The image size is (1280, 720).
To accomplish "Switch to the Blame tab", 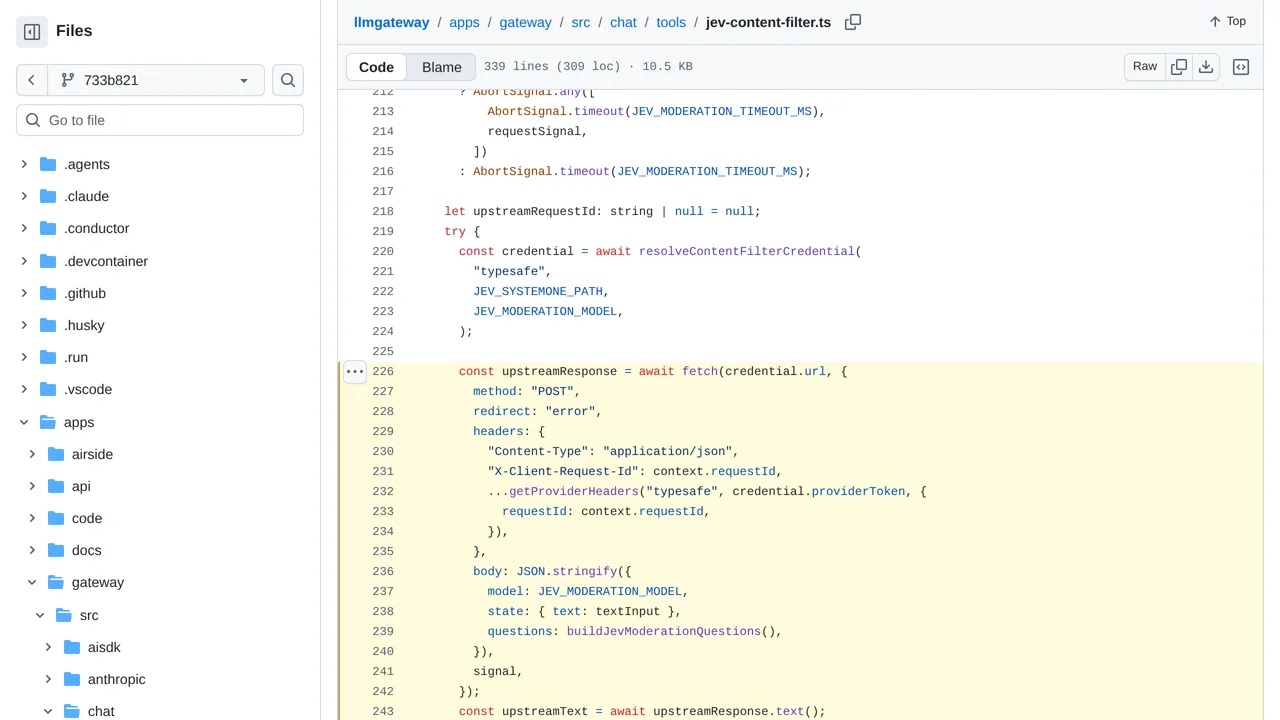I will coord(442,67).
